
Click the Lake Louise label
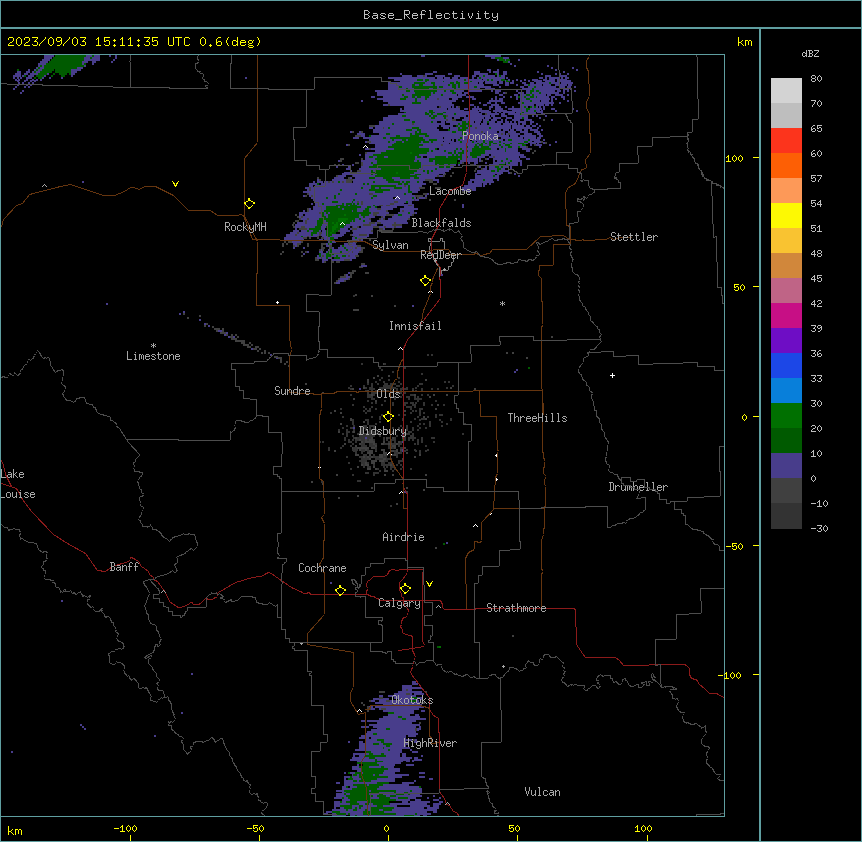pos(18,484)
